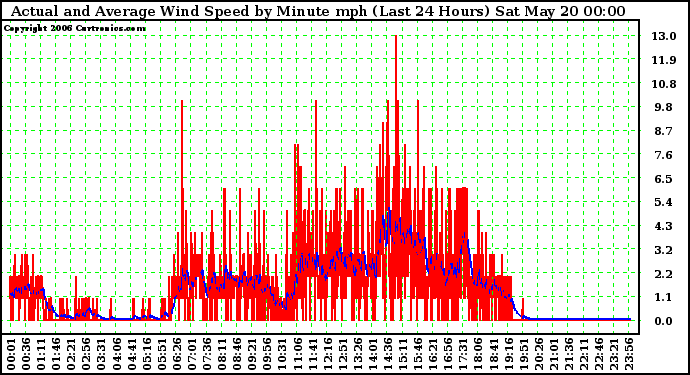Click the 15:46 time label
The width and height of the screenshot is (690, 375).
pyautogui.click(x=418, y=354)
